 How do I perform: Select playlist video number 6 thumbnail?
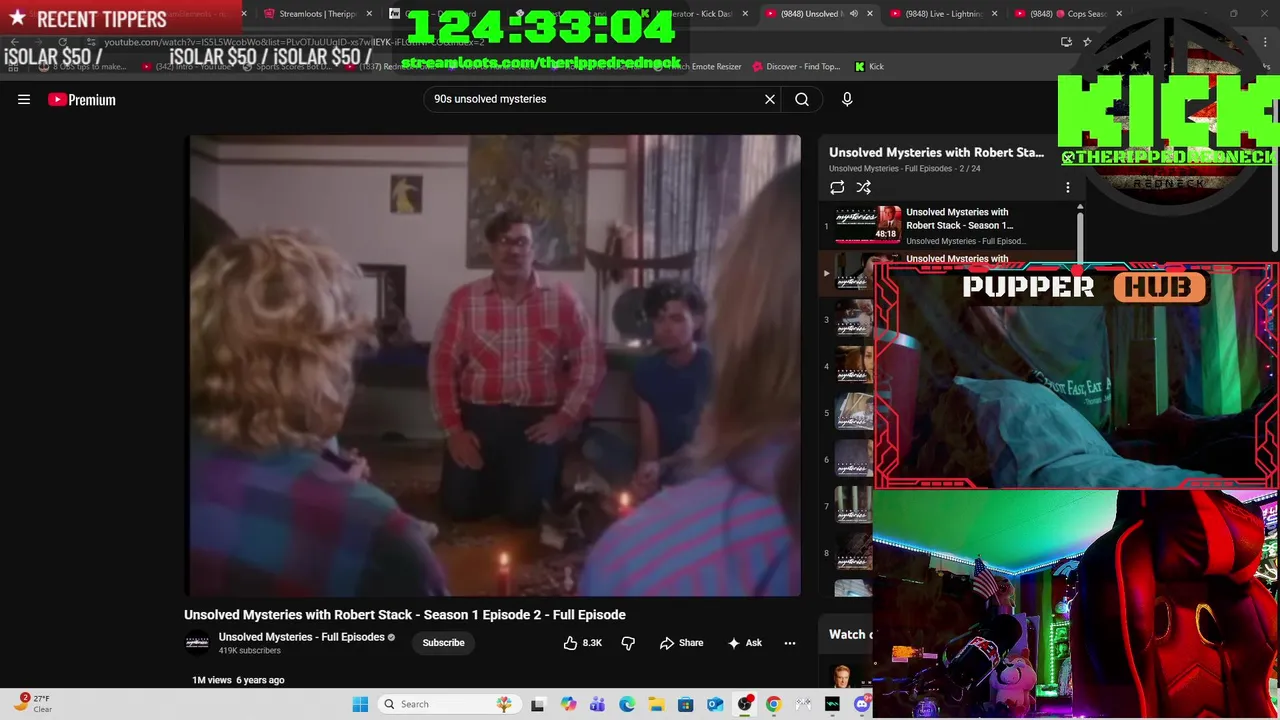(x=853, y=460)
